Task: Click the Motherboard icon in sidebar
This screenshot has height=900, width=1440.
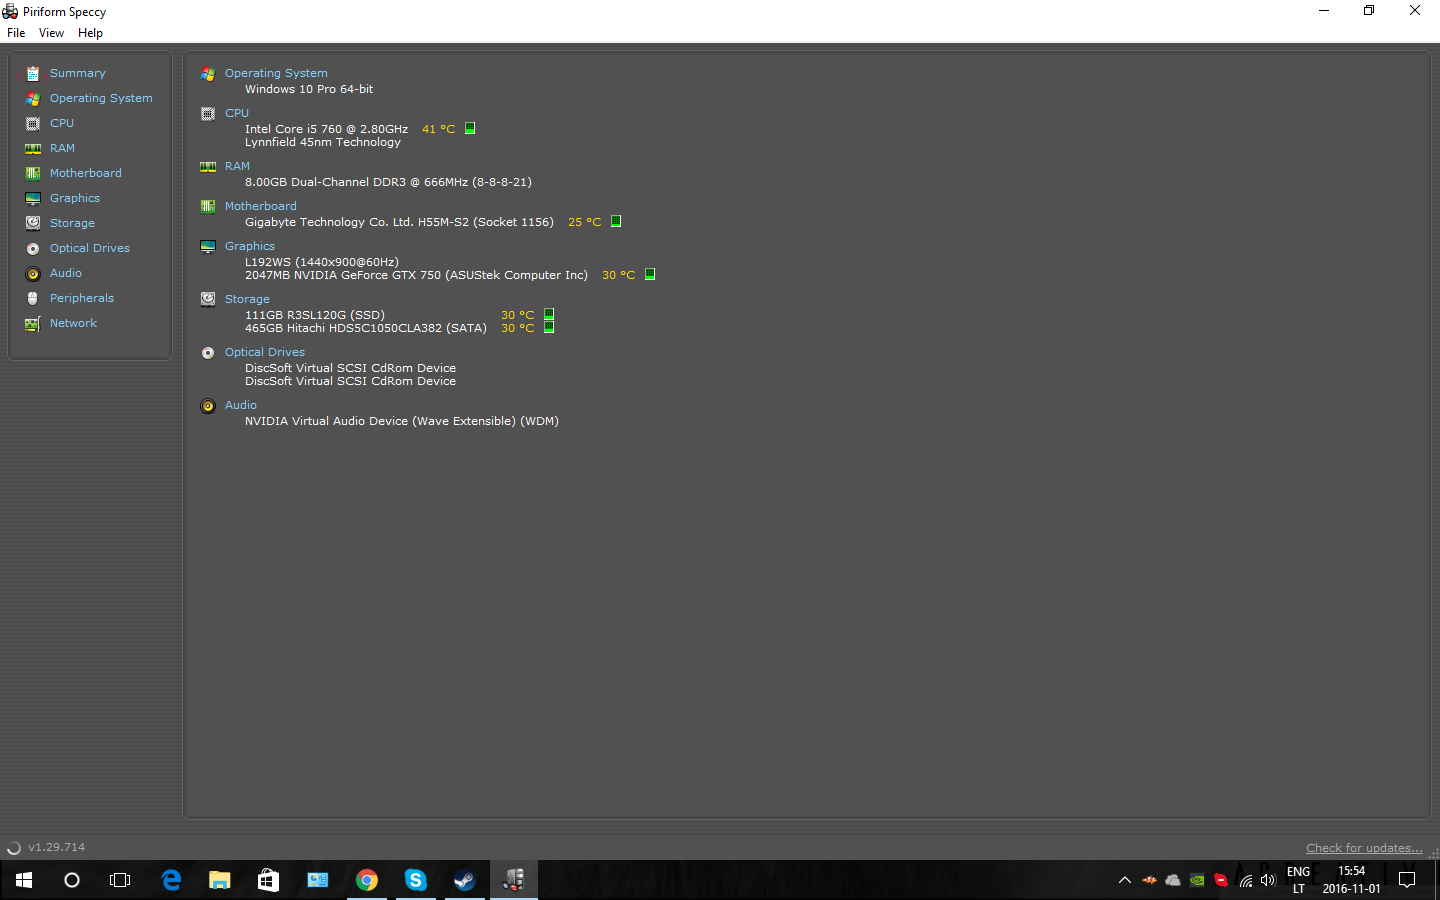Action: tap(33, 173)
